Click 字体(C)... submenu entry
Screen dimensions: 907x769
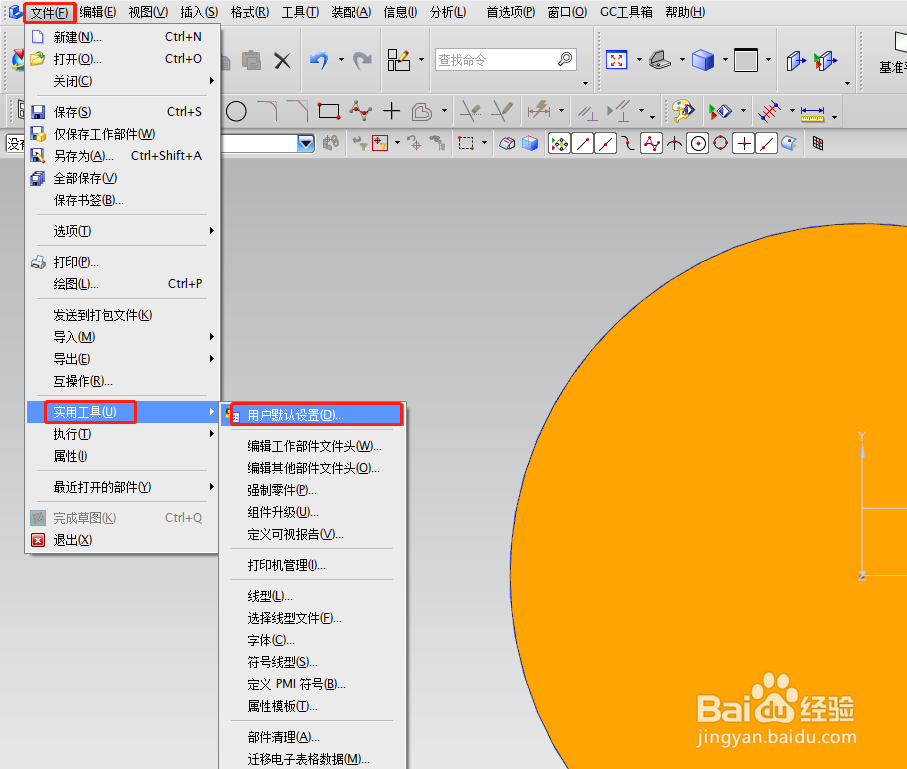(311, 640)
